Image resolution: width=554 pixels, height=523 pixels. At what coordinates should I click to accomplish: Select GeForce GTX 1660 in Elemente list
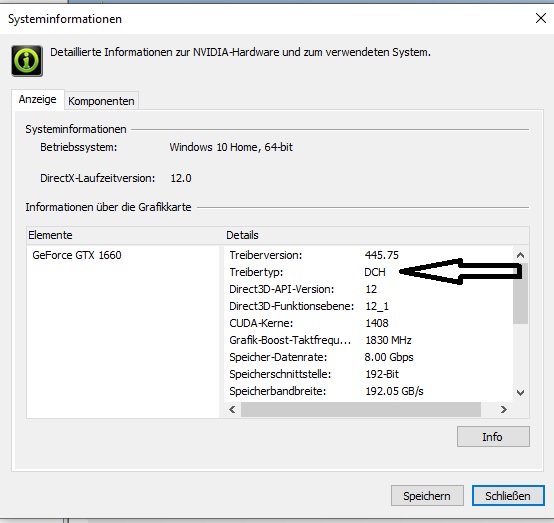[x=77, y=255]
